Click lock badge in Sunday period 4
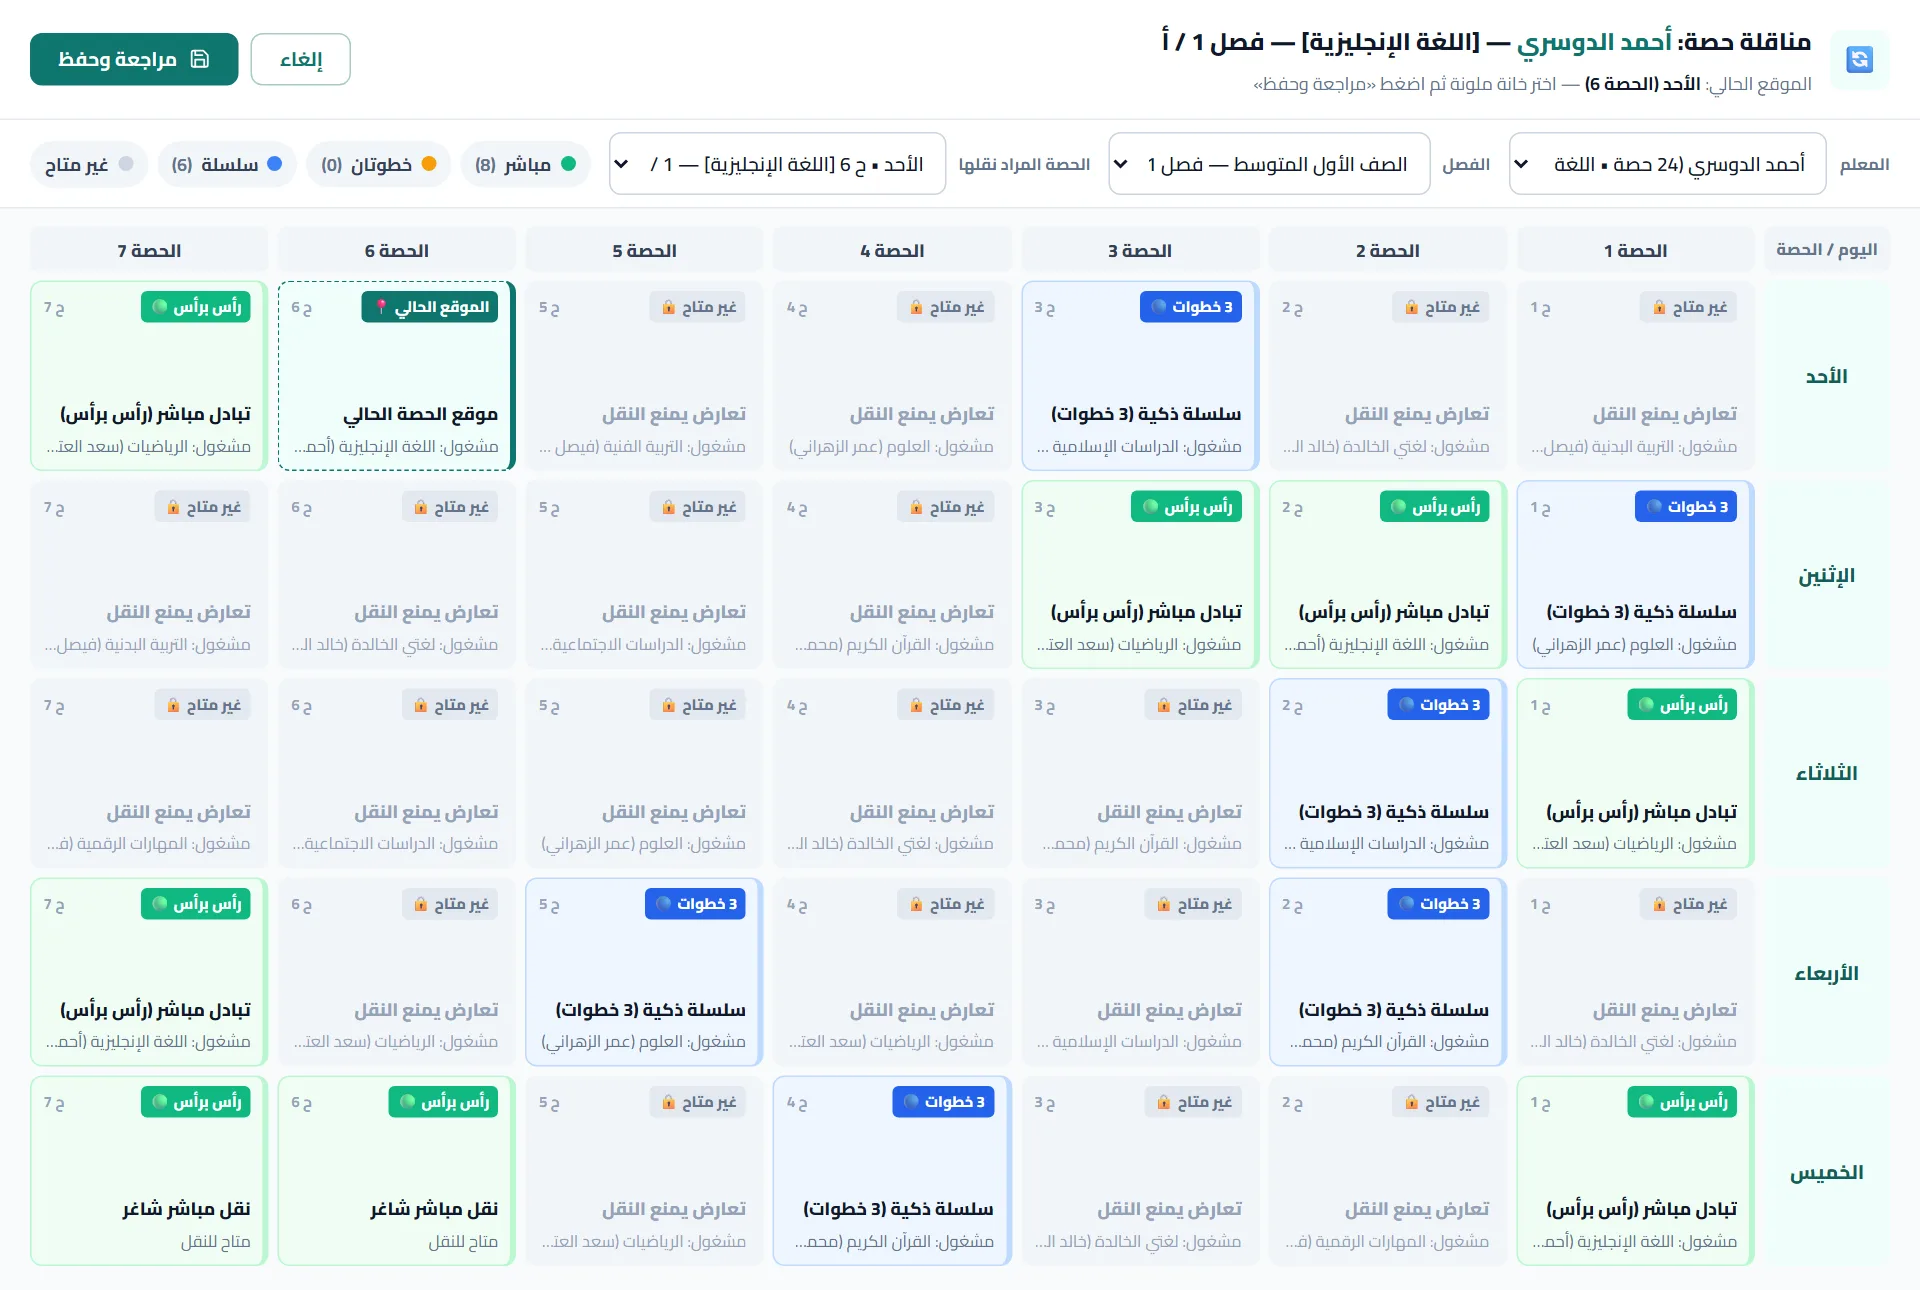The height and width of the screenshot is (1290, 1920). 946,307
